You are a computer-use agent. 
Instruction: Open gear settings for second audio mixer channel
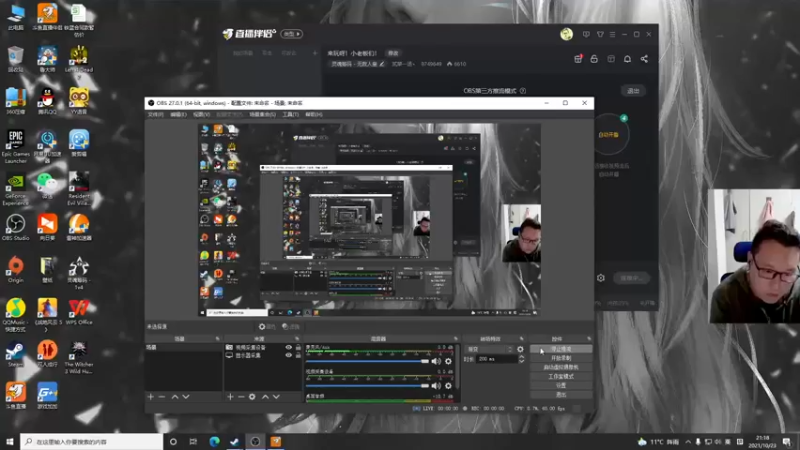point(448,386)
